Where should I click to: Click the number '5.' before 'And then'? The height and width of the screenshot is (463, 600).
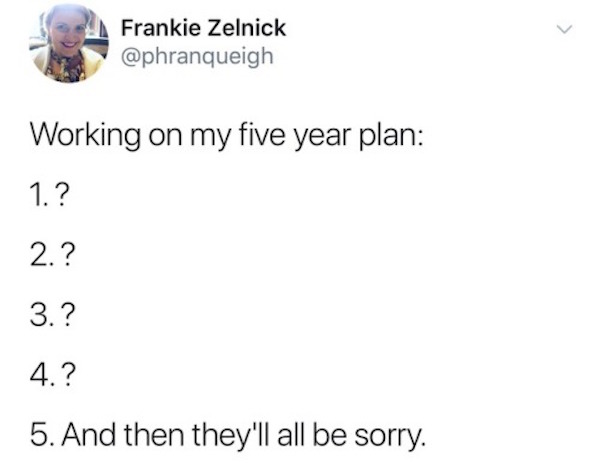(x=43, y=435)
